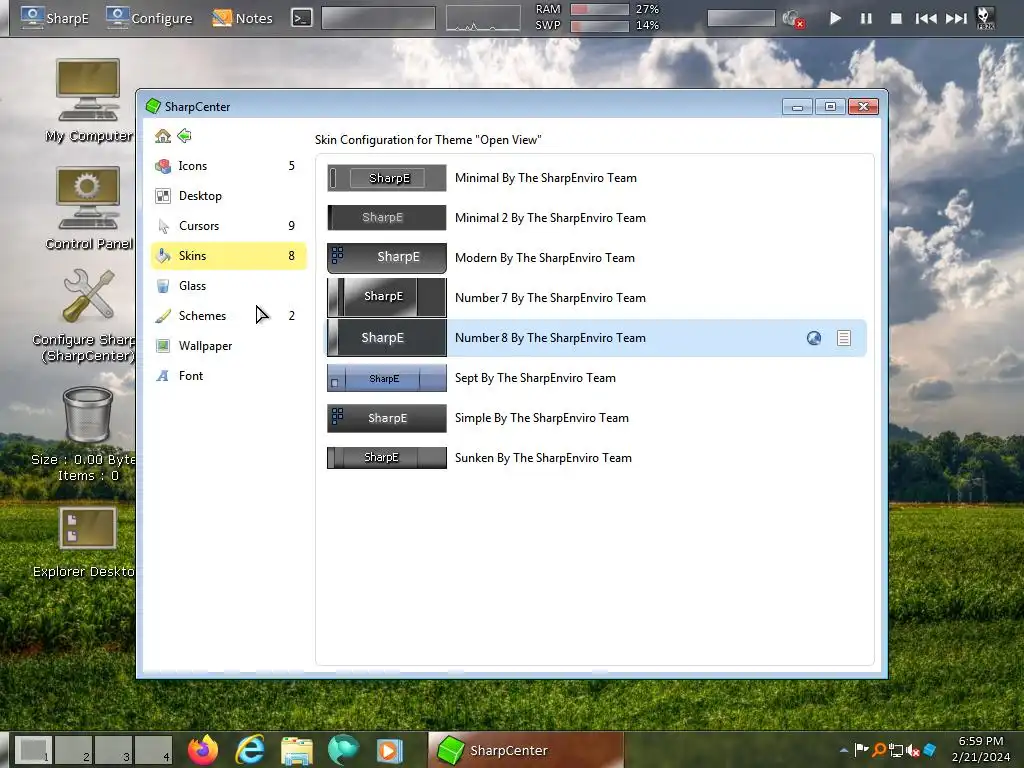Open the SharpE menu in the top bar
The width and height of the screenshot is (1024, 768).
pos(54,18)
